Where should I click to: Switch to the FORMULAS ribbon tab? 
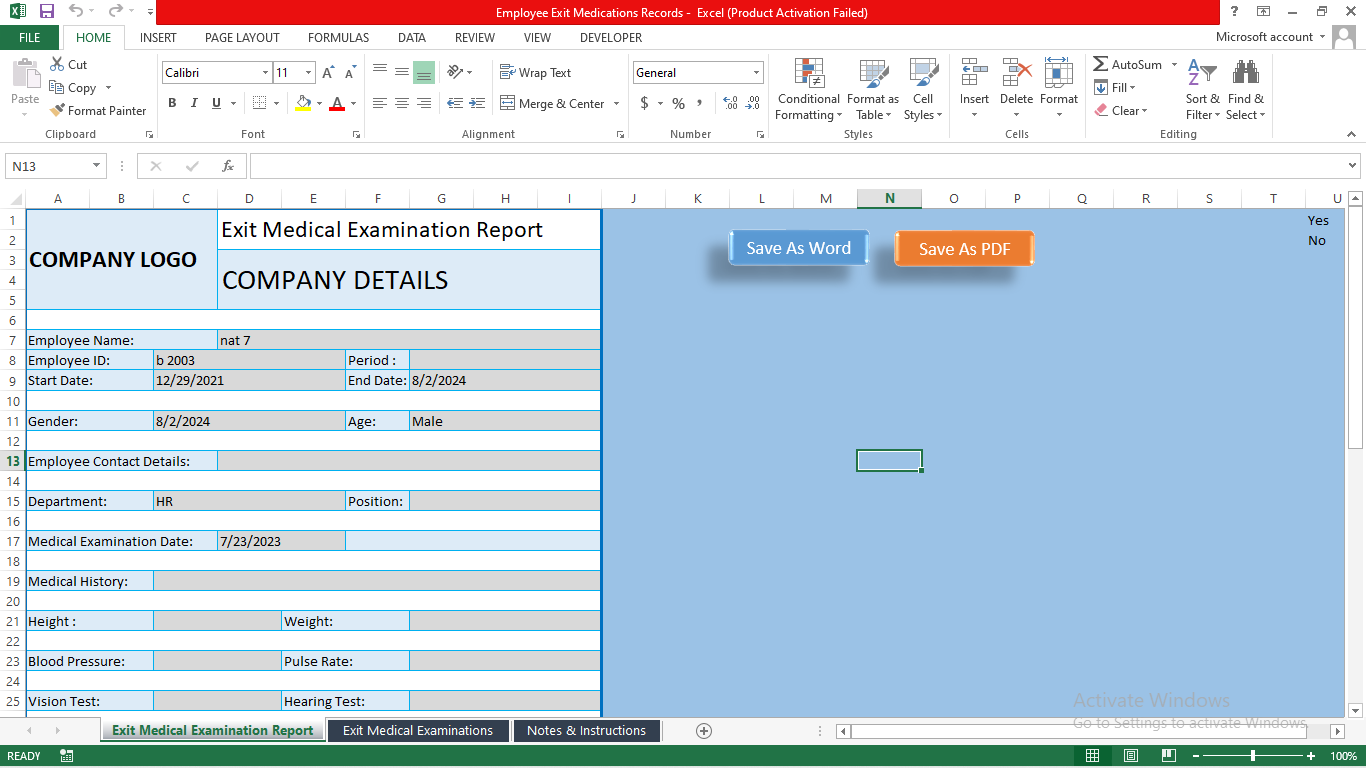coord(338,38)
